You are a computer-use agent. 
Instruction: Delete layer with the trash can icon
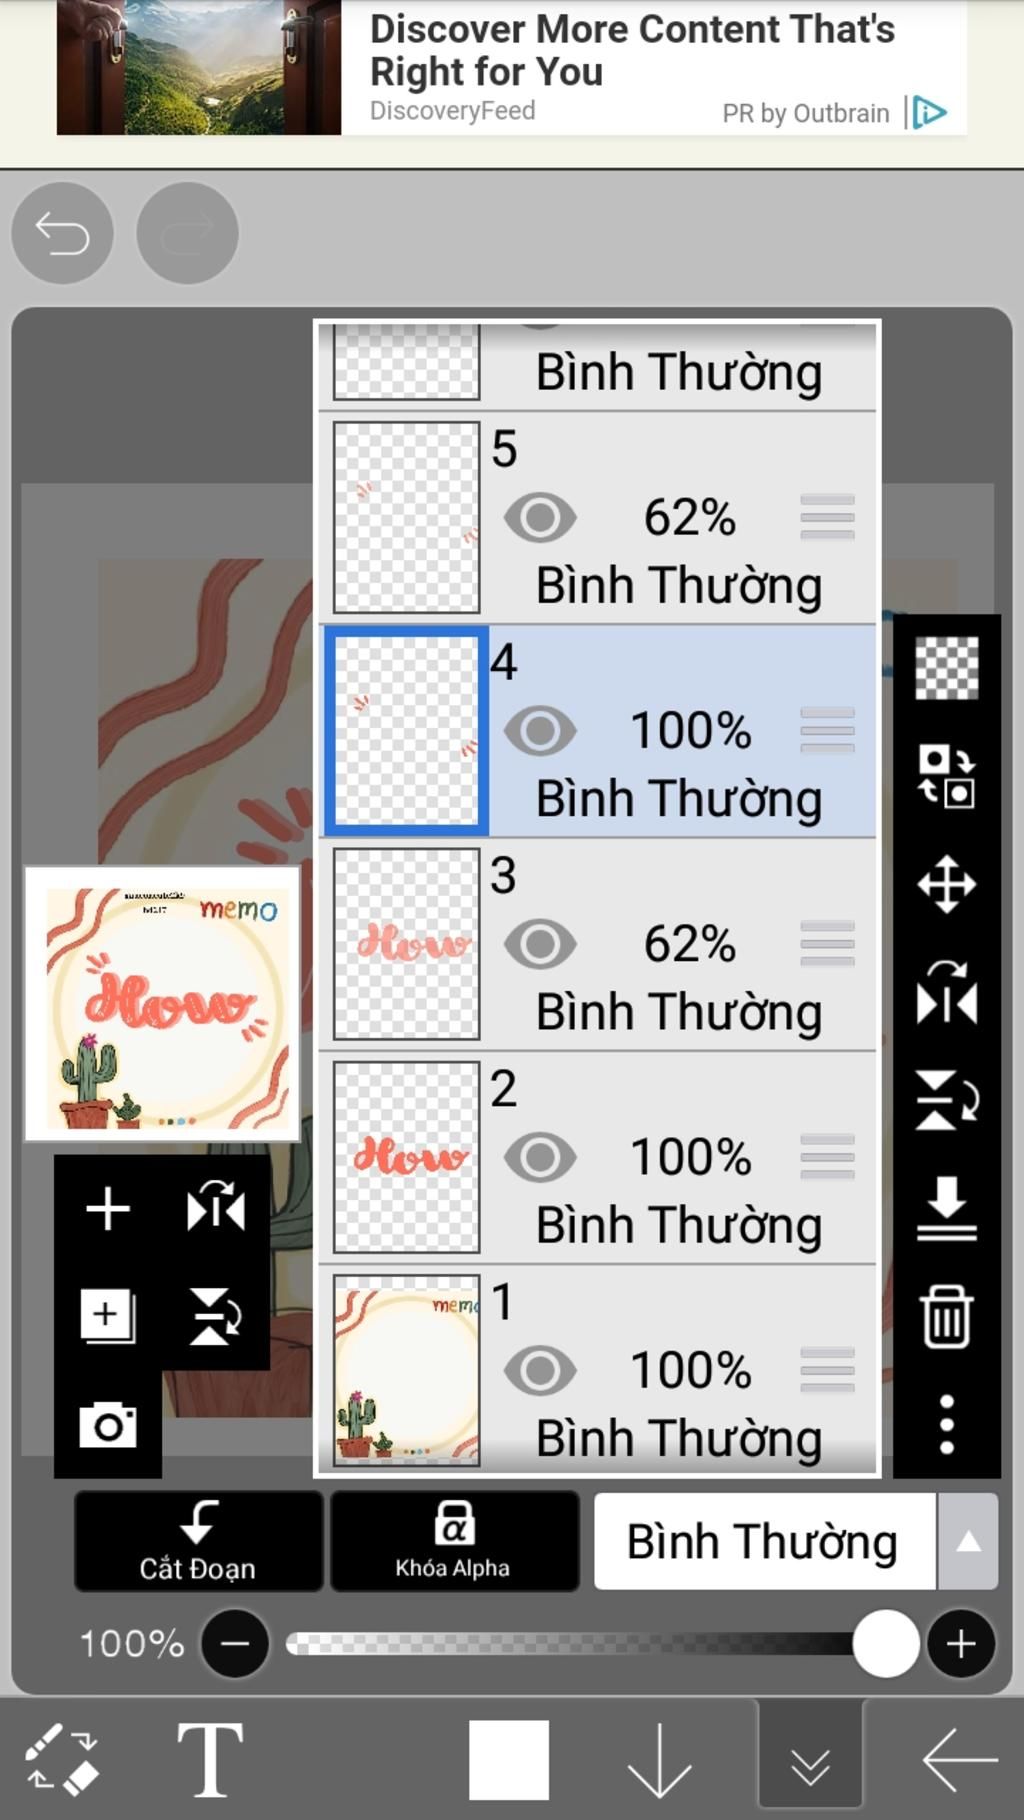pyautogui.click(x=946, y=1317)
